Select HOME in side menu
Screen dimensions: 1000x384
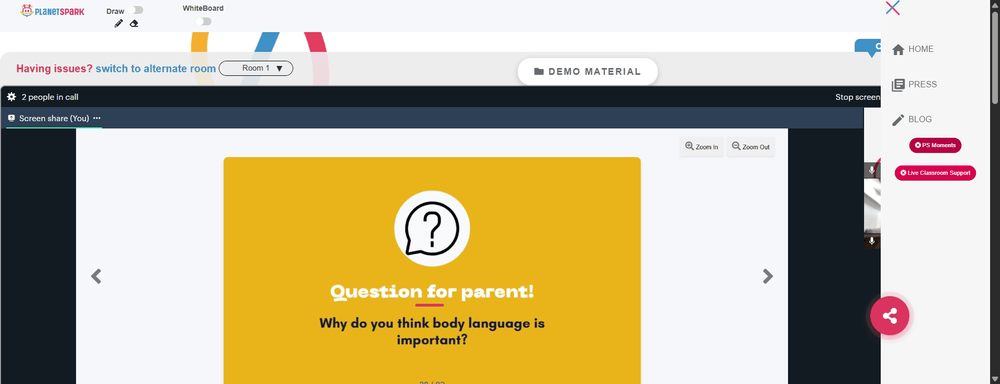pos(913,49)
